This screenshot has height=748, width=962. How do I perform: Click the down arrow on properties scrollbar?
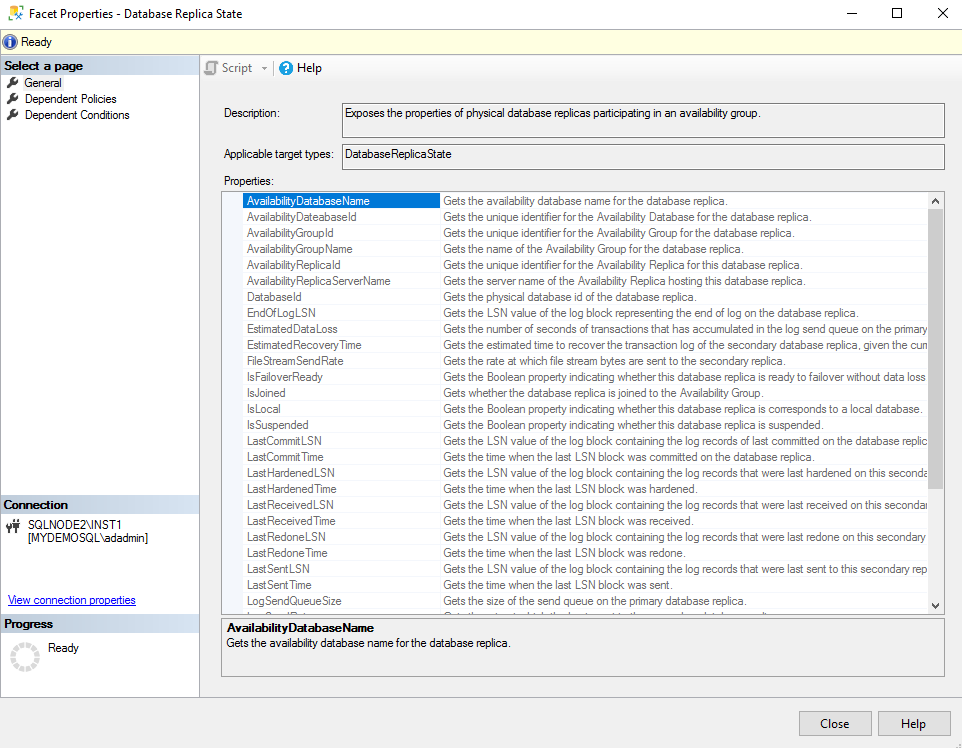pos(935,605)
